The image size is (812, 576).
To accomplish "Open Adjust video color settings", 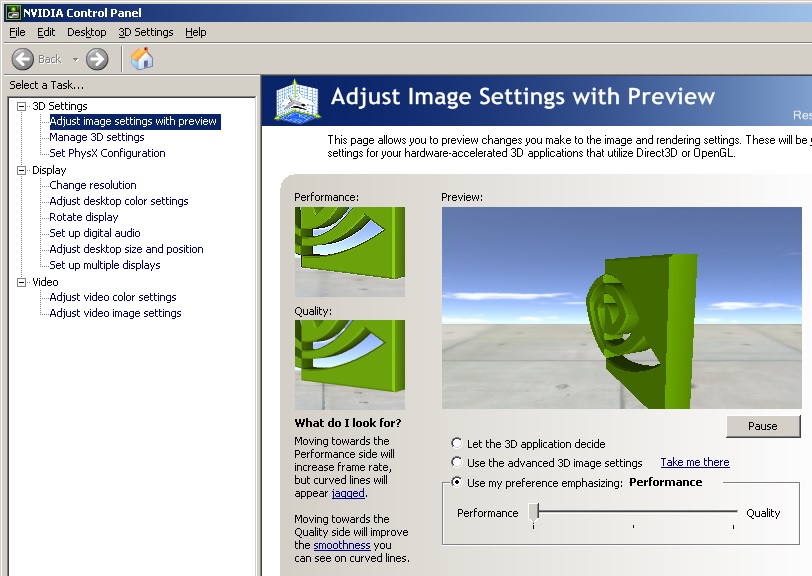I will coord(113,297).
